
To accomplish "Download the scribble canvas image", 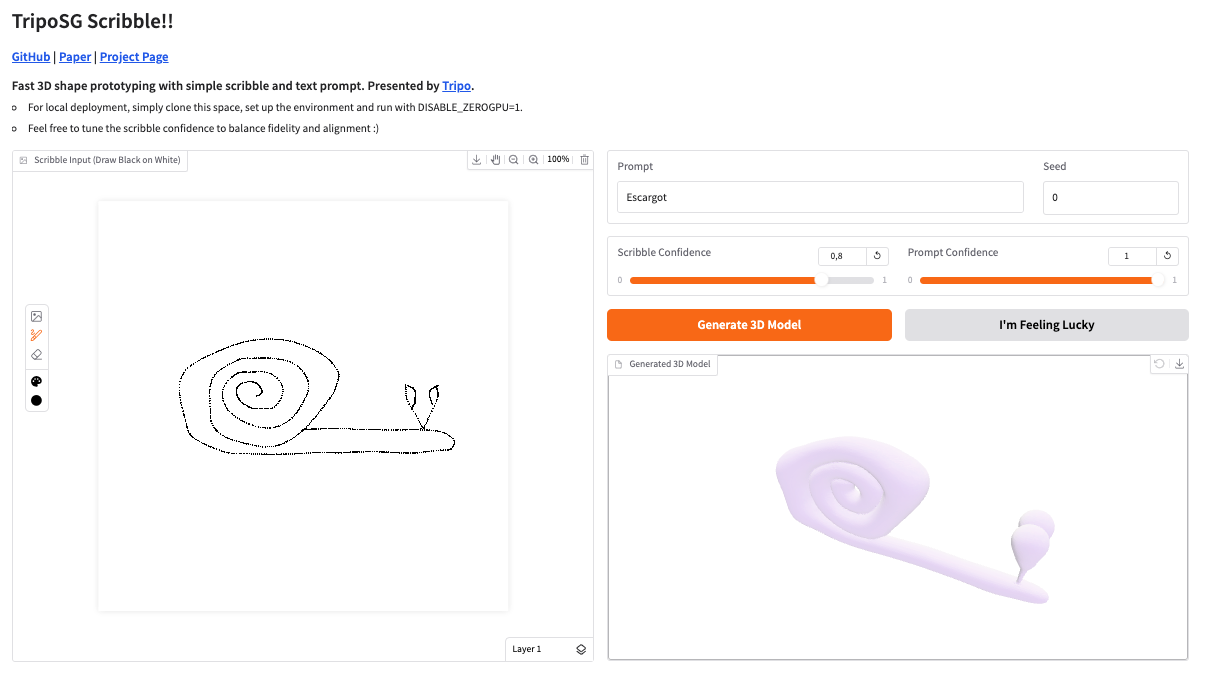I will (x=477, y=160).
